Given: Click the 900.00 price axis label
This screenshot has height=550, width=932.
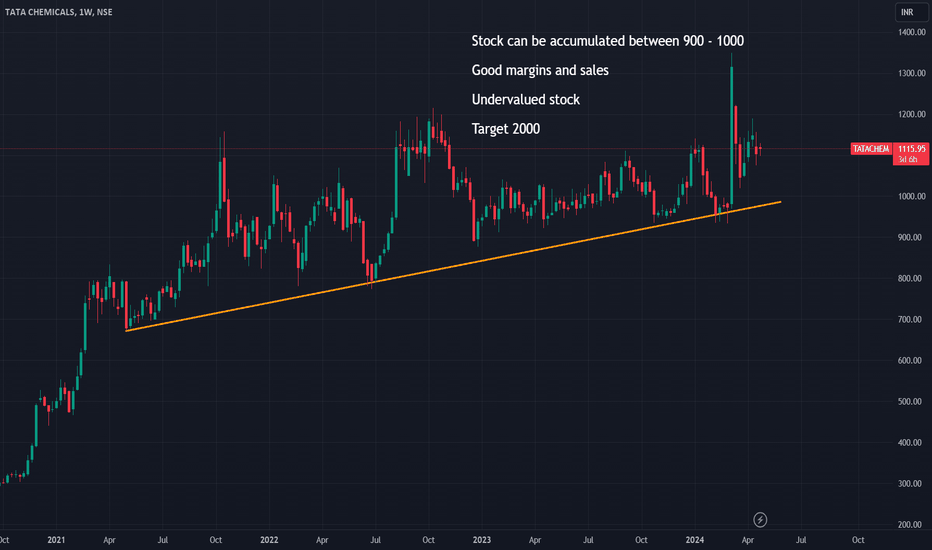Looking at the screenshot, I should pyautogui.click(x=912, y=237).
